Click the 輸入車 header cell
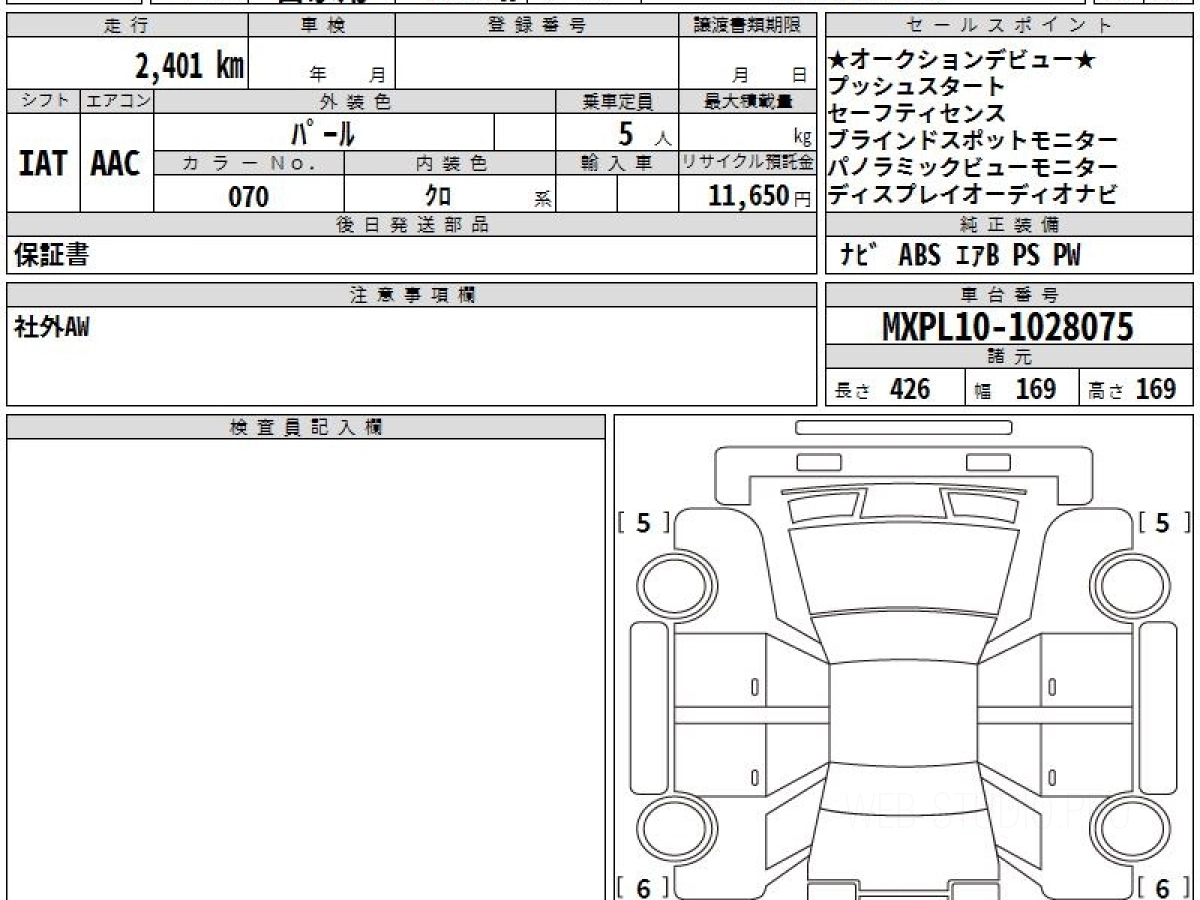 pyautogui.click(x=617, y=163)
